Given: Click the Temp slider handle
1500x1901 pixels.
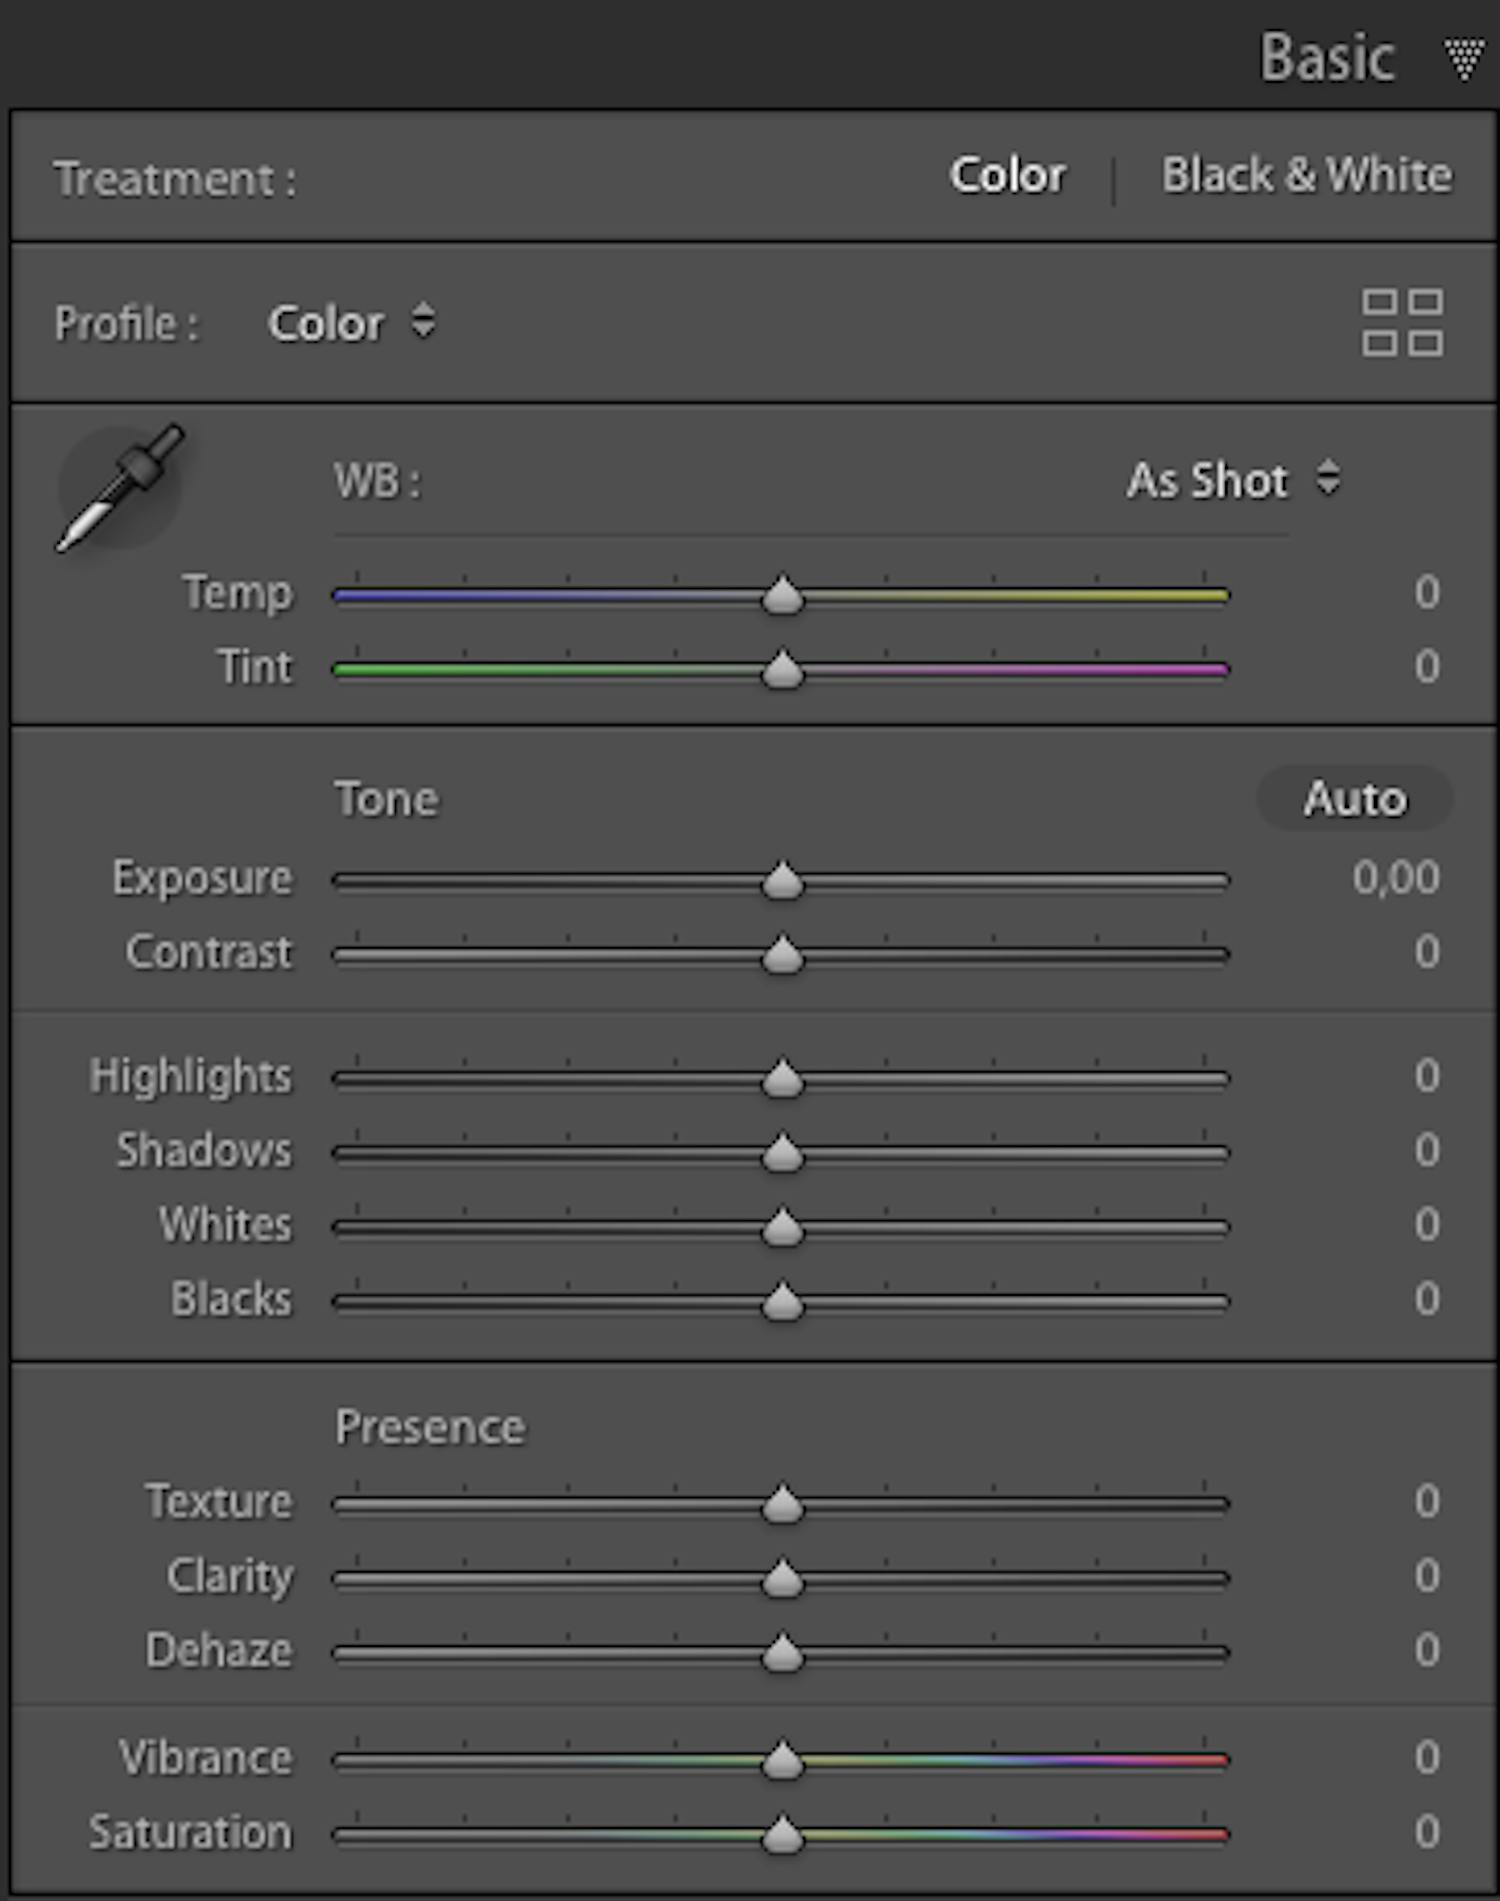Looking at the screenshot, I should [x=783, y=594].
